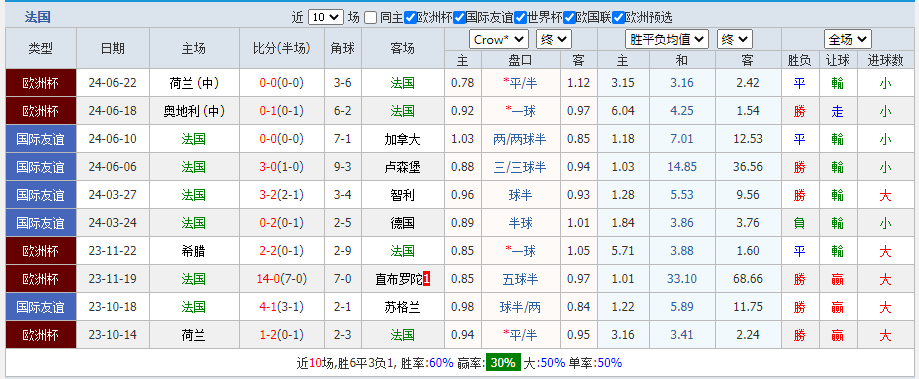919x379 pixels.
Task: Click the 球半/两 handicap cell
Action: pos(520,307)
